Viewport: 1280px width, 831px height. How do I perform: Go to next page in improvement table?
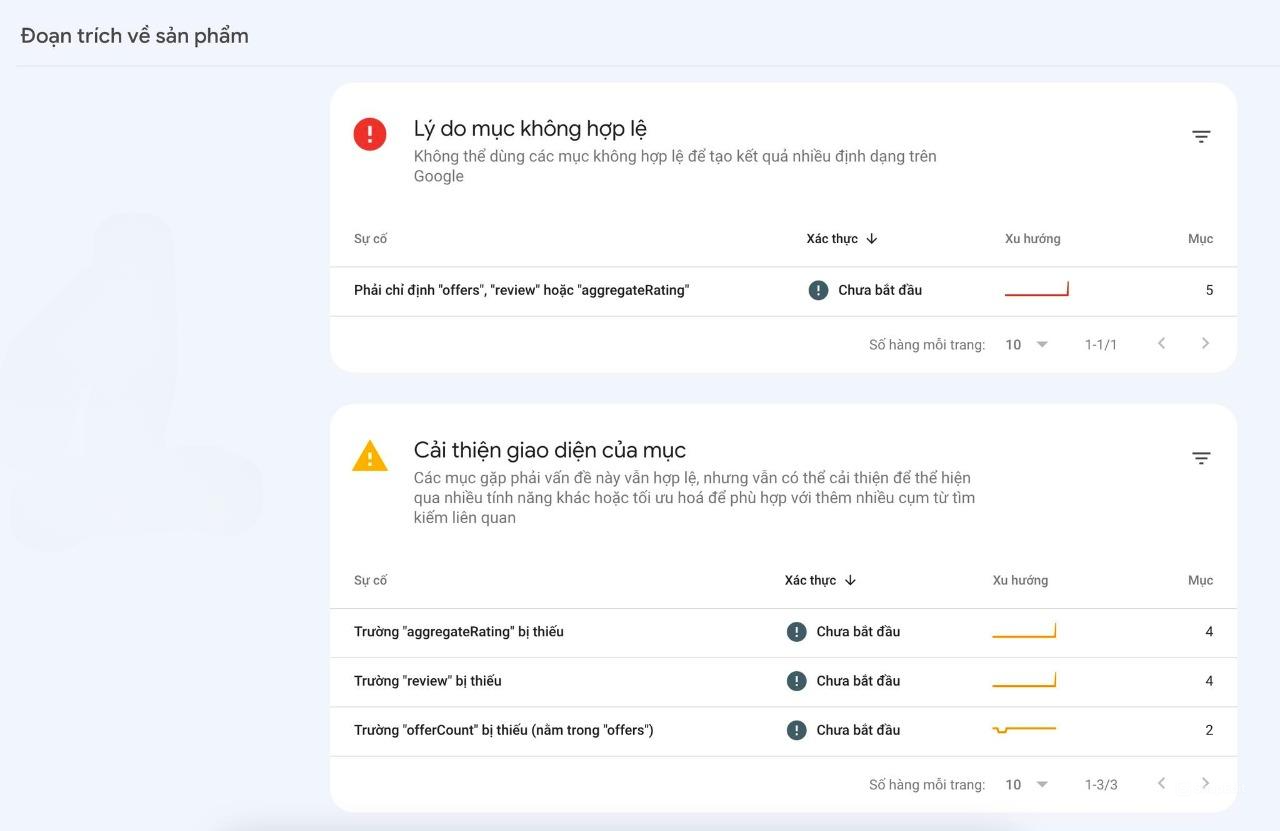point(1205,783)
